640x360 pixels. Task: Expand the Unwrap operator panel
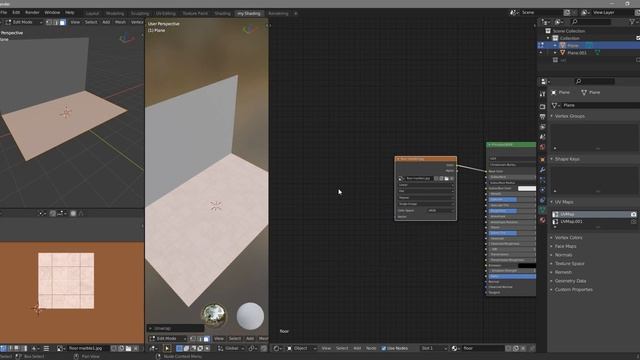[x=175, y=329]
